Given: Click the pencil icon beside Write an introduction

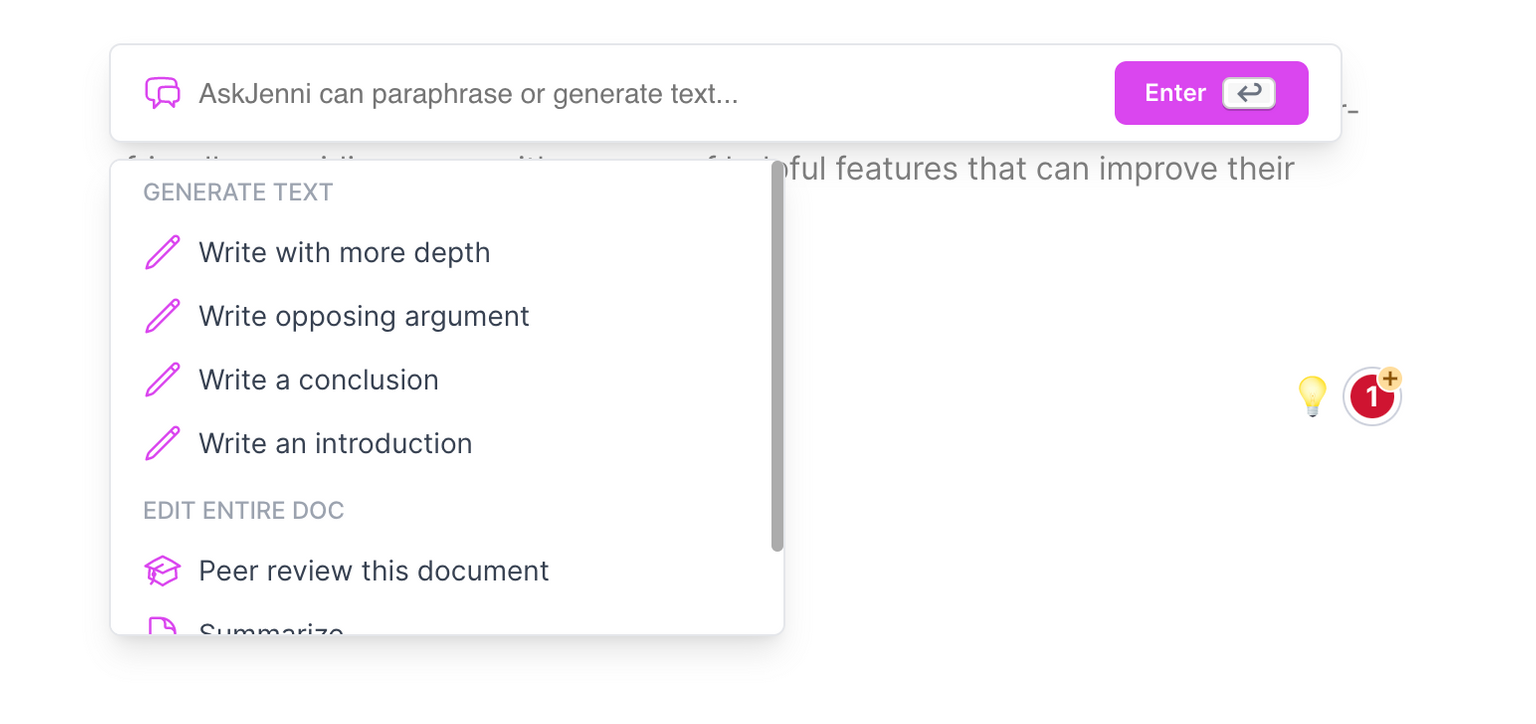Looking at the screenshot, I should 162,443.
